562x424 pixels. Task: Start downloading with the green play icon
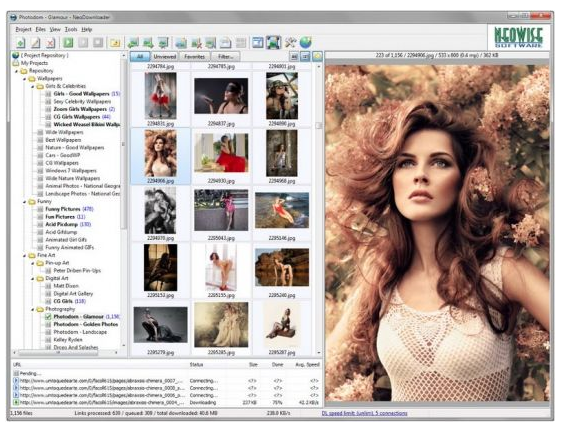pos(68,43)
